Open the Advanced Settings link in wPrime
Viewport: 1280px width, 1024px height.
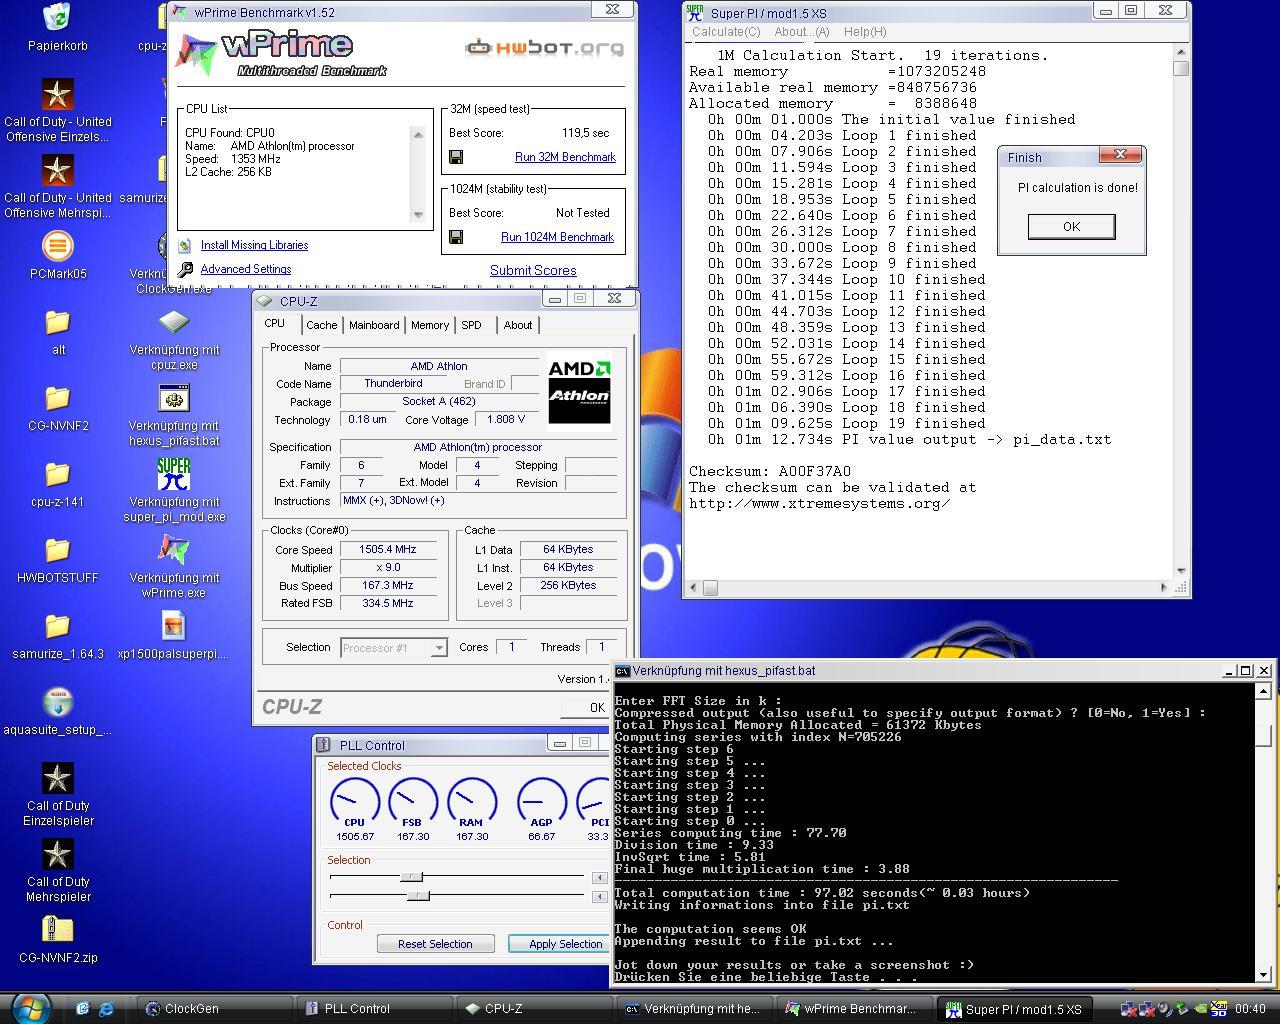coord(246,269)
